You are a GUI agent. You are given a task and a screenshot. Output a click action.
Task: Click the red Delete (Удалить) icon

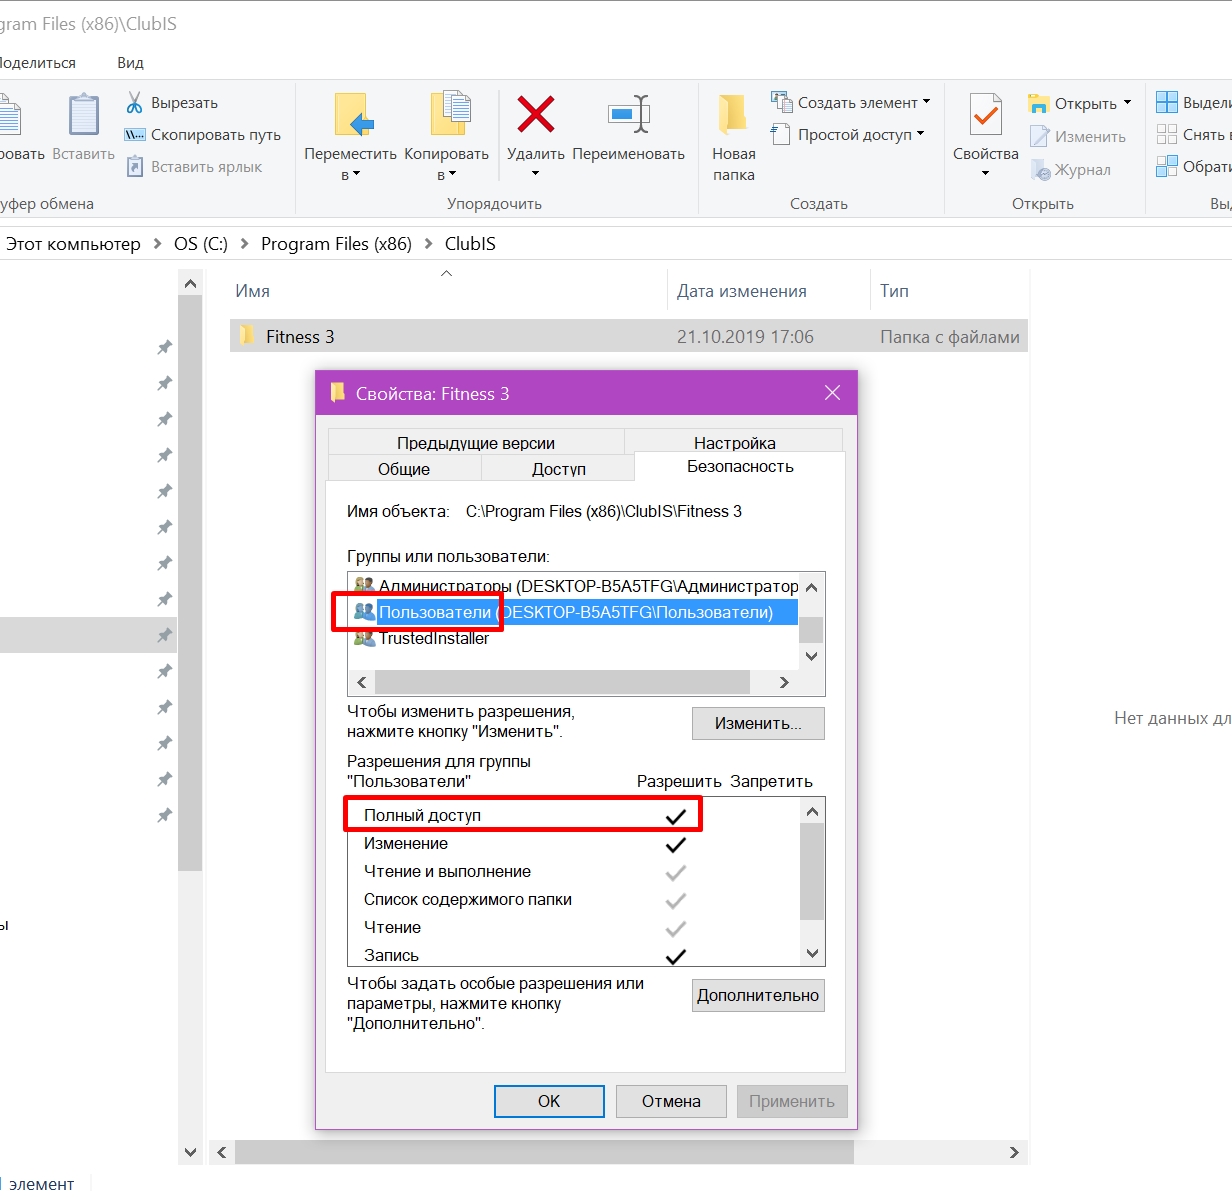pyautogui.click(x=536, y=115)
